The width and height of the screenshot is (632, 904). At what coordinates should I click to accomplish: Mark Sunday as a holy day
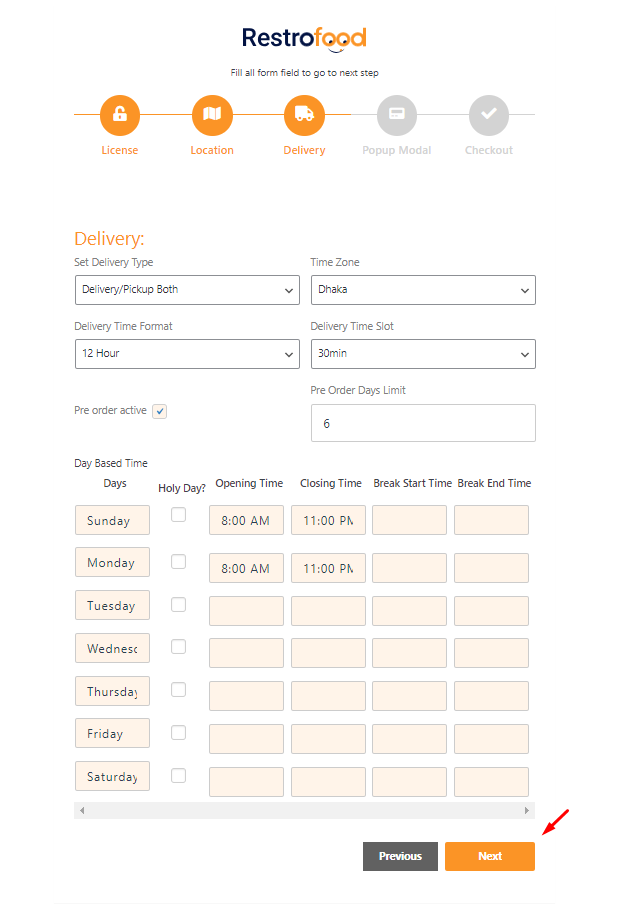click(178, 515)
